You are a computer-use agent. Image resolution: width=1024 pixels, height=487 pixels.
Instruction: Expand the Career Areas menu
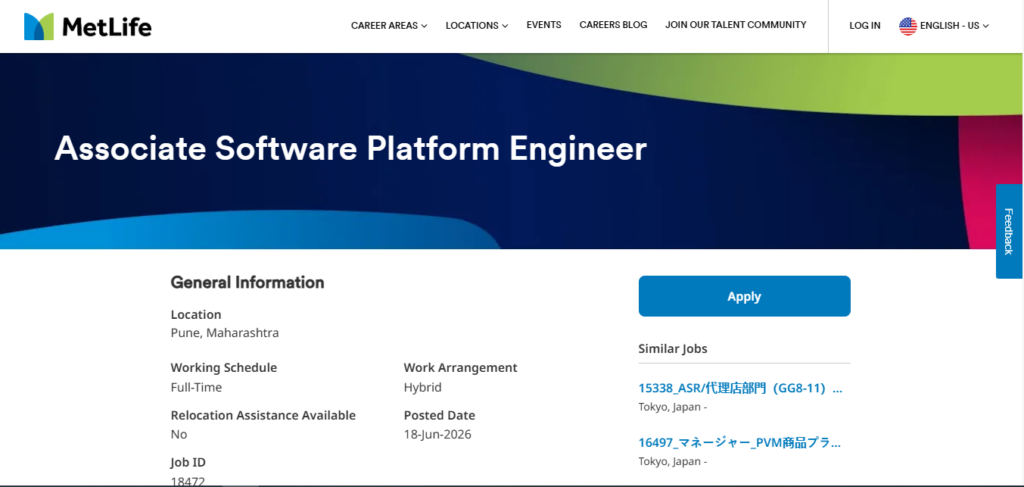tap(389, 25)
